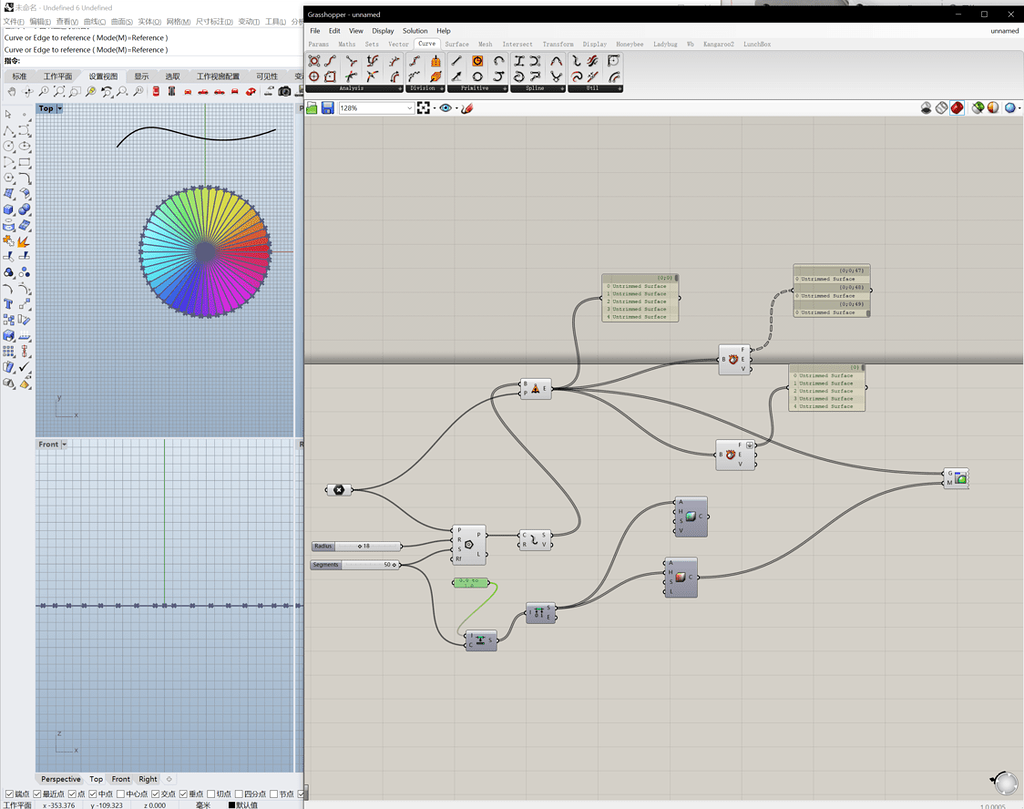Toggle the 切点 osnap checkbox

click(x=210, y=794)
